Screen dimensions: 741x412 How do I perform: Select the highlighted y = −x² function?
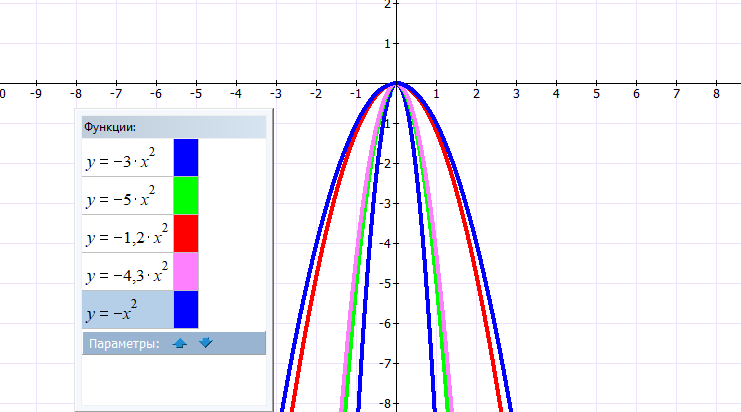(x=113, y=310)
